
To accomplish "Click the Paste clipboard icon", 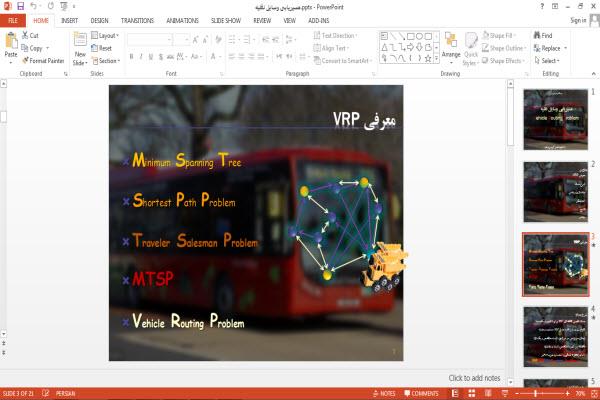I will pyautogui.click(x=11, y=41).
